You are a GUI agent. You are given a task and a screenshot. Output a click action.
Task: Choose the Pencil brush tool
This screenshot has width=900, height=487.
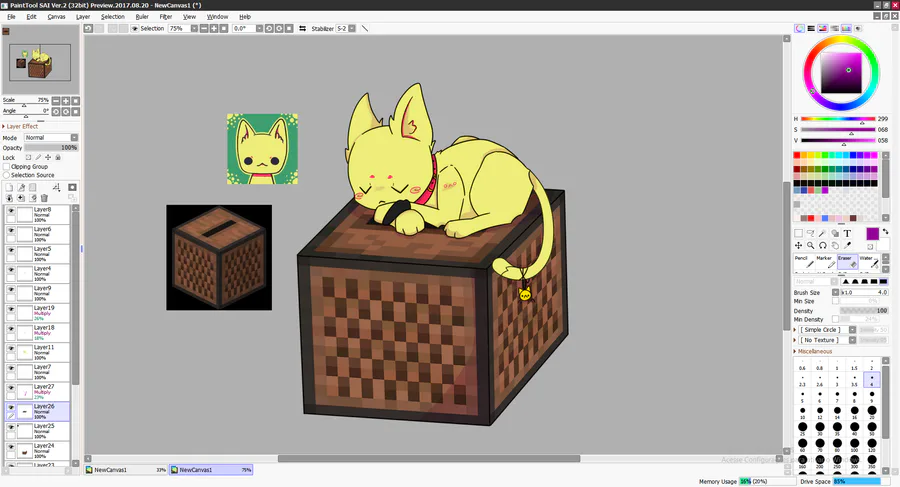804,262
